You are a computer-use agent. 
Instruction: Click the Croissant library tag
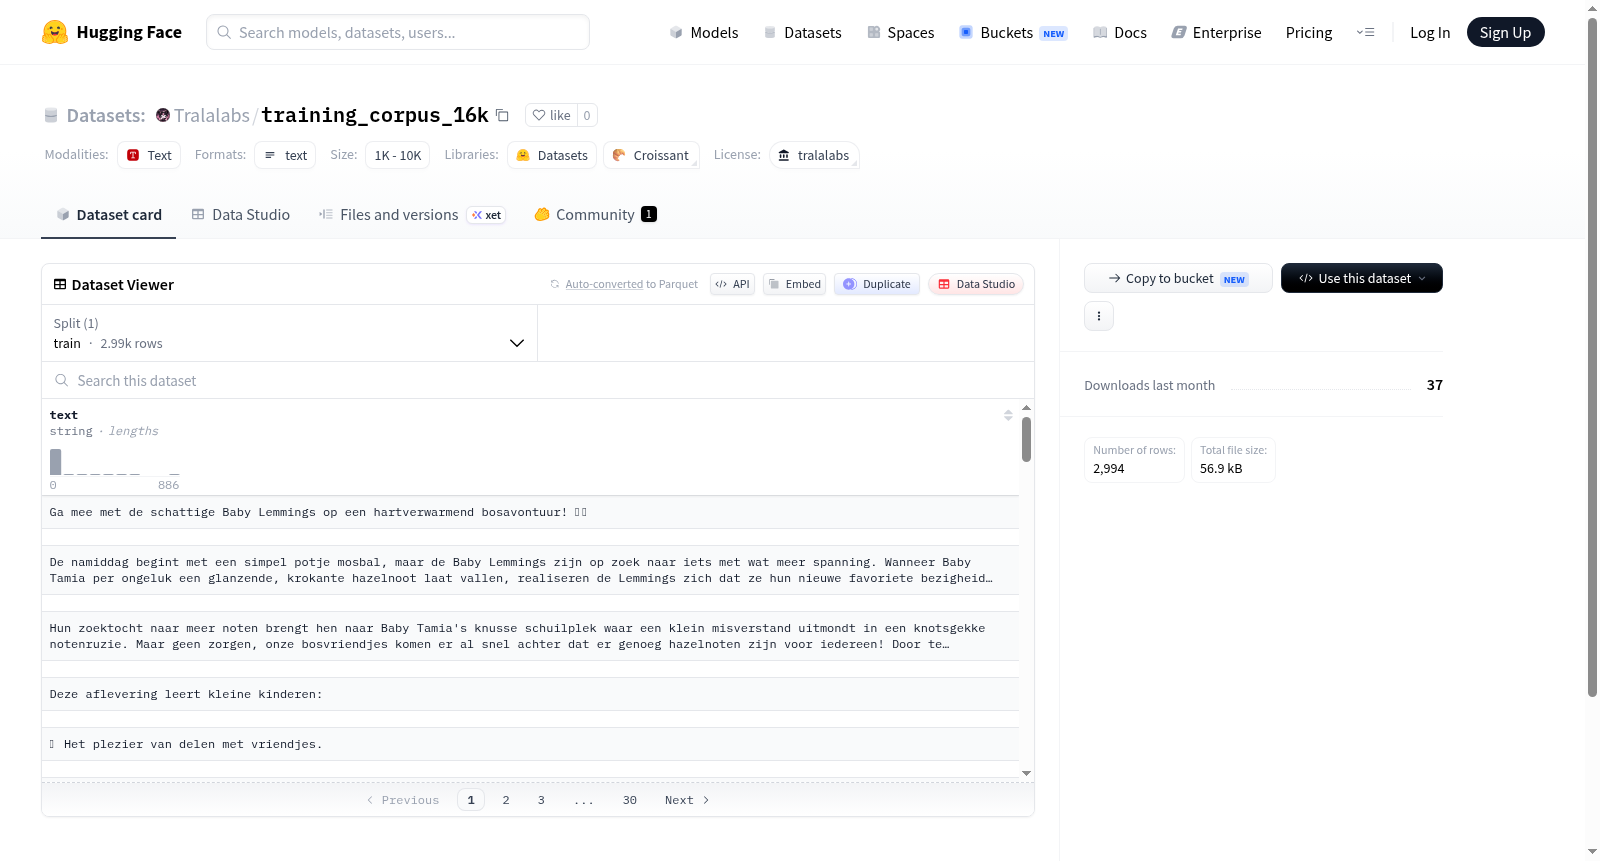[x=651, y=155]
